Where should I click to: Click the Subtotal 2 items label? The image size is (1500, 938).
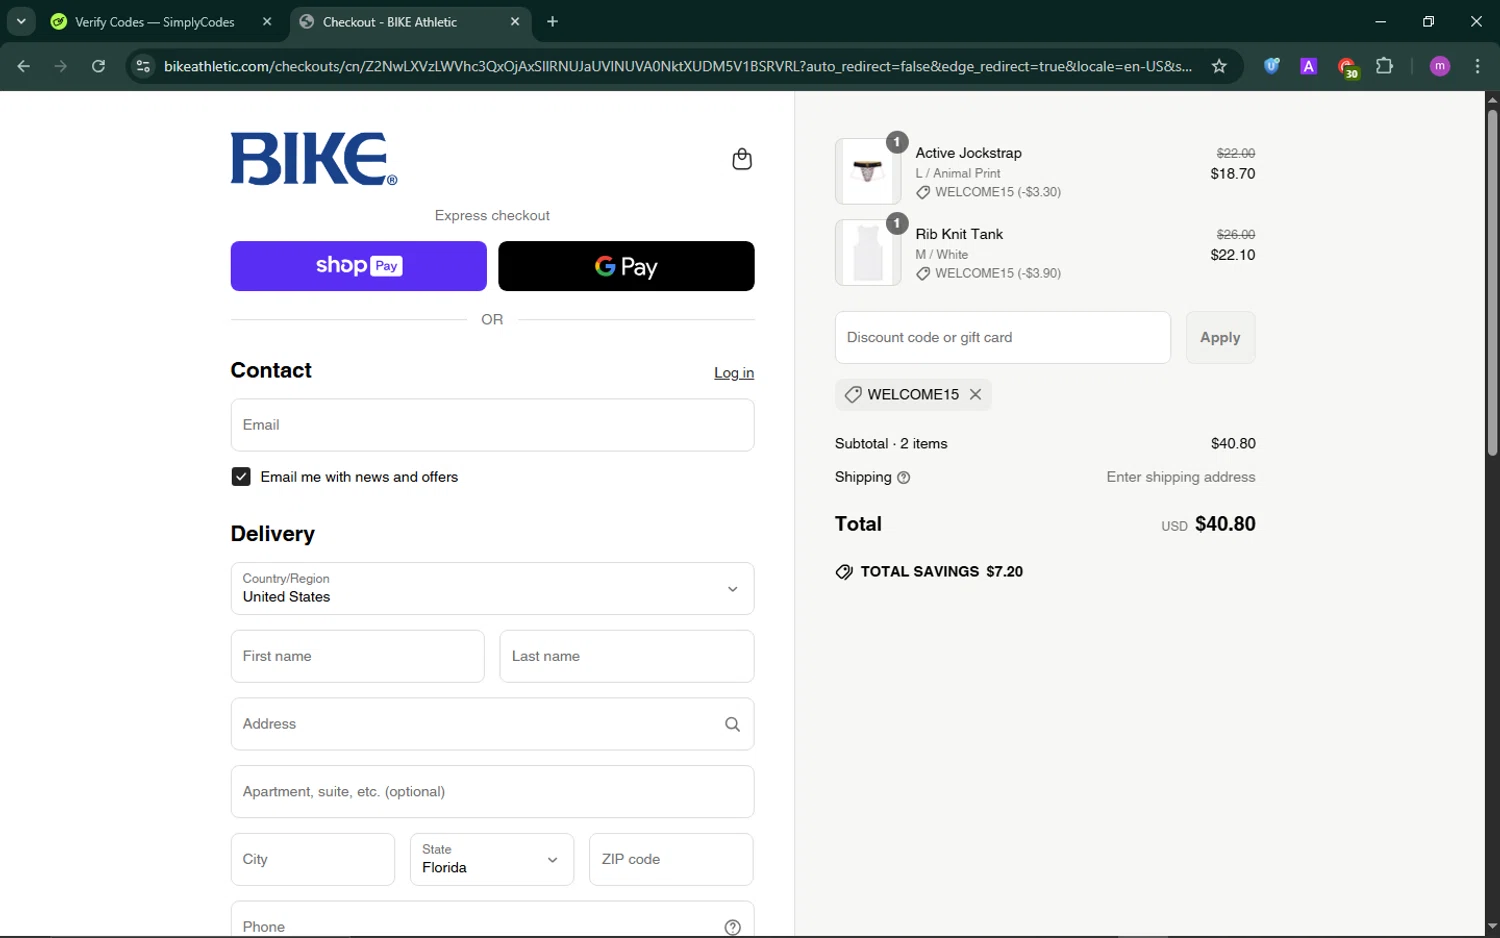tap(891, 444)
